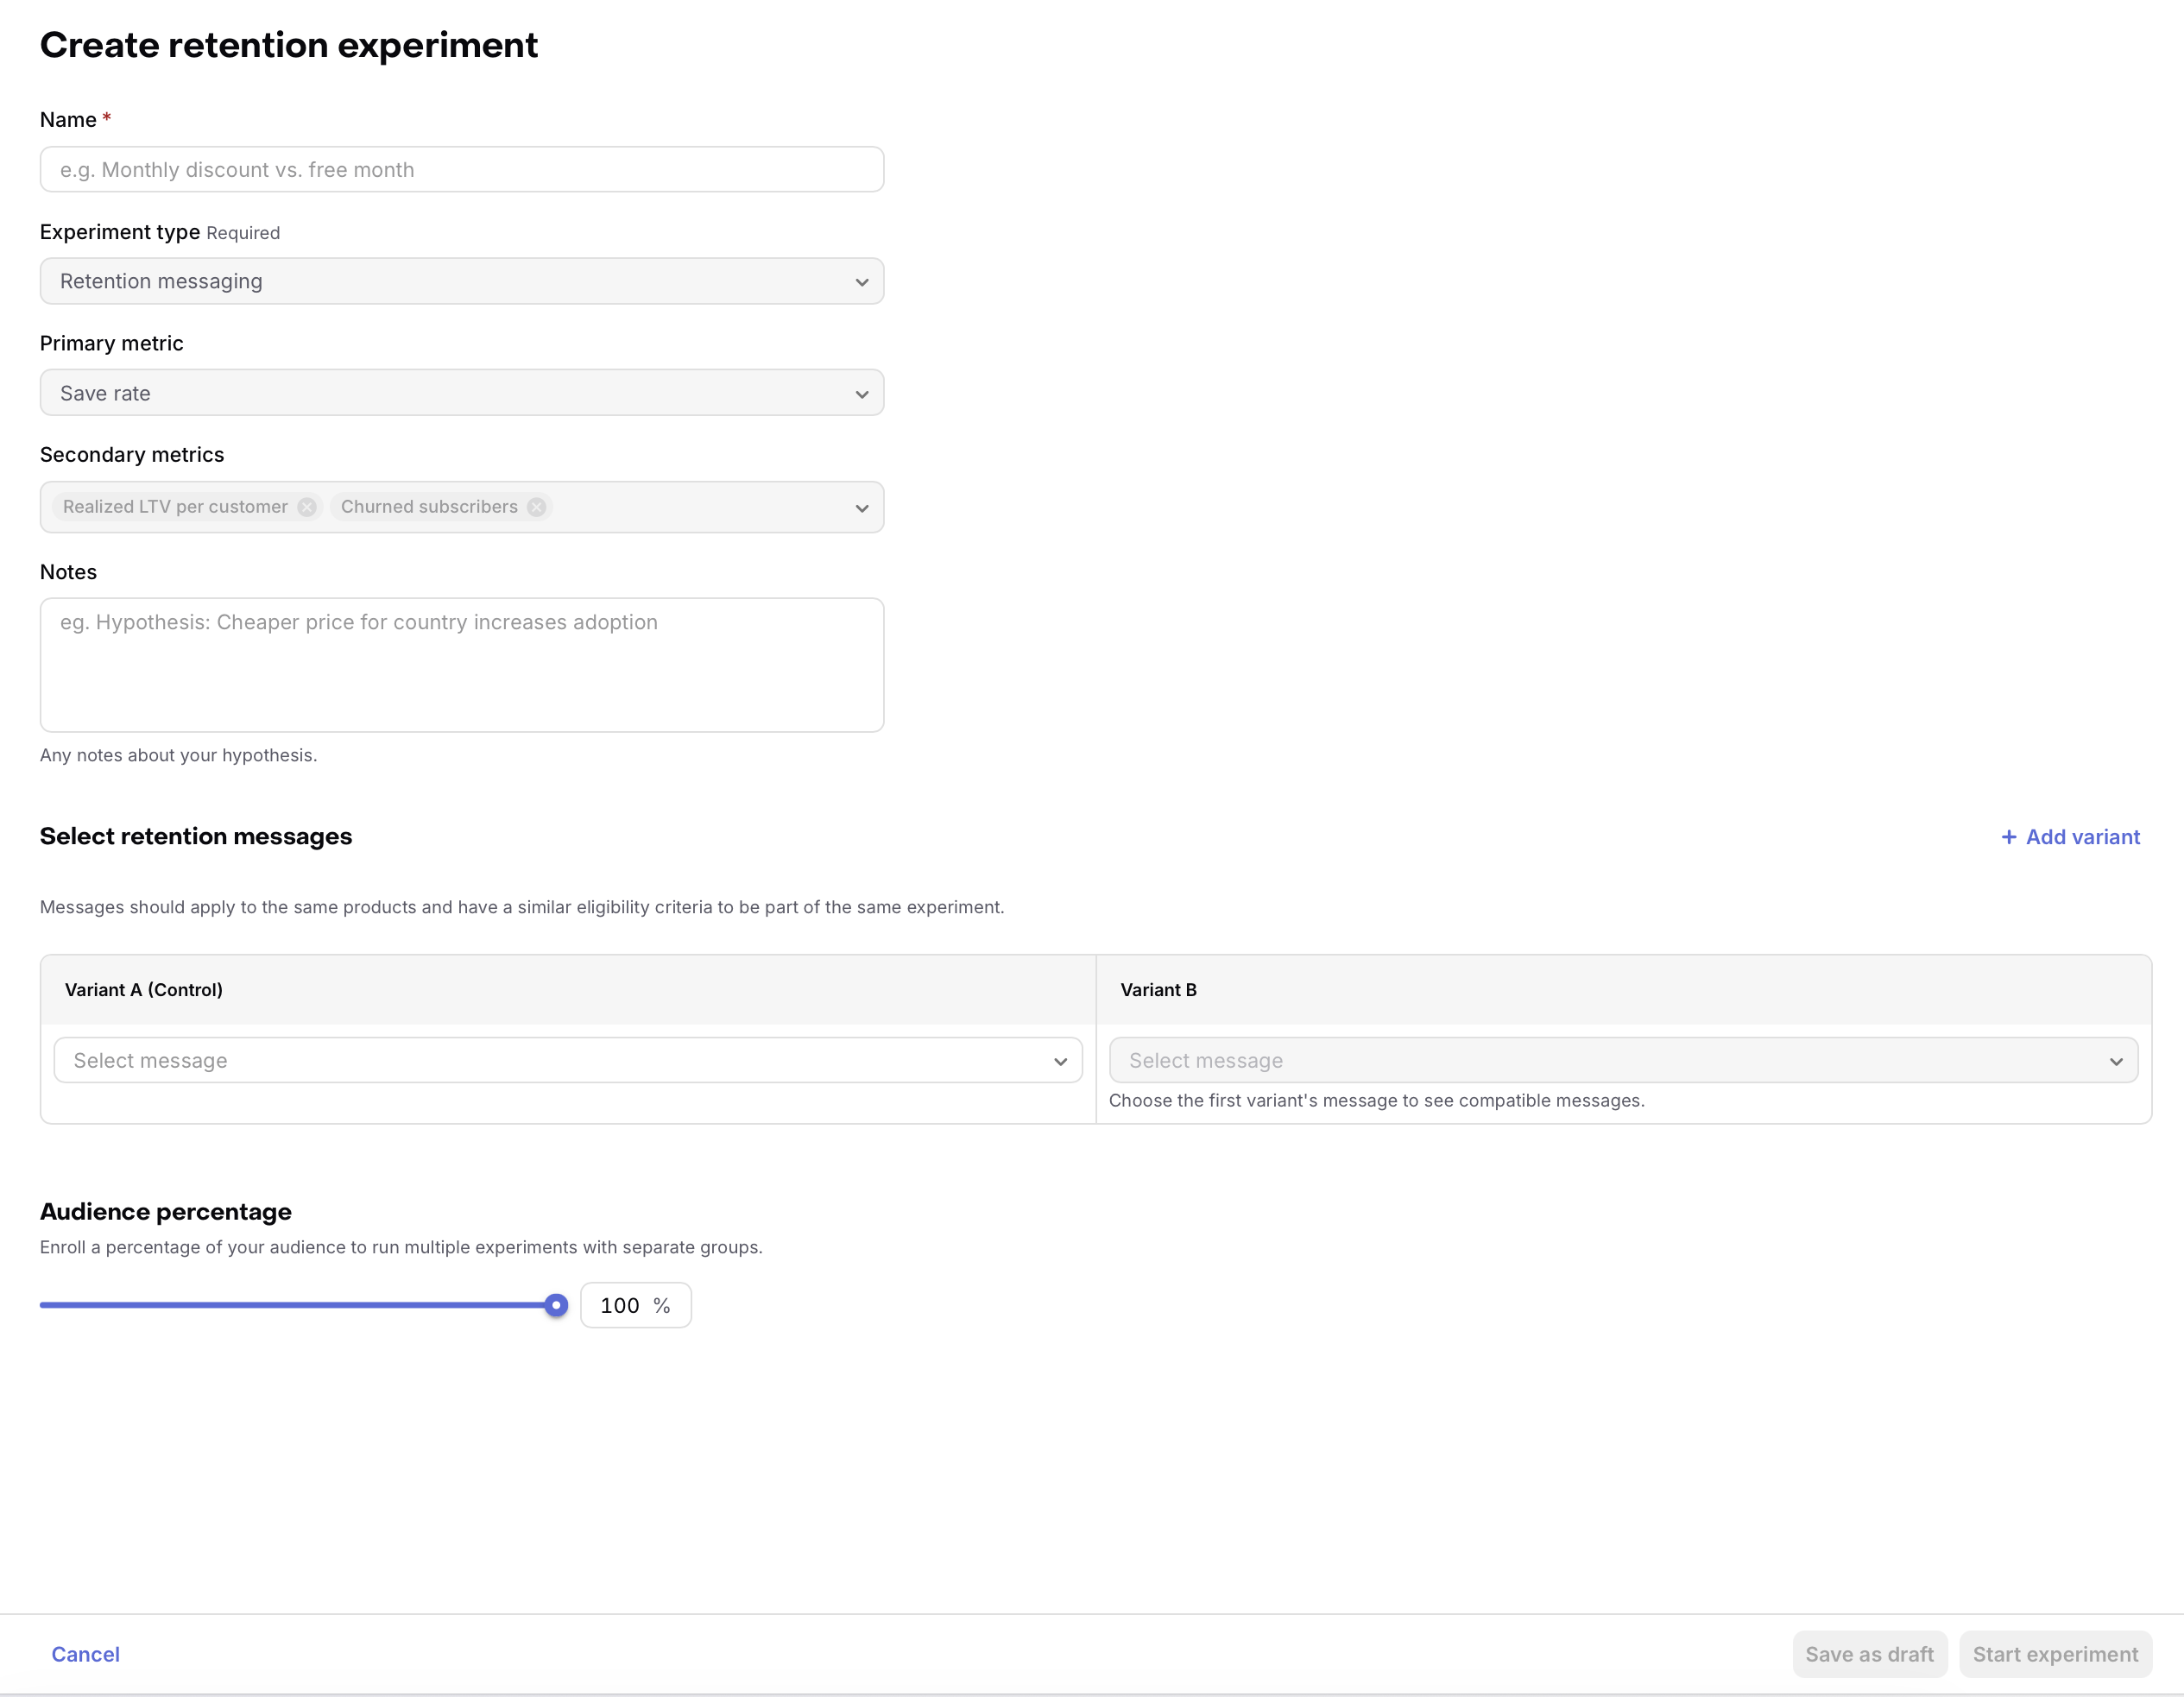The image size is (2184, 1697).
Task: Expand the Secondary metrics dropdown chevron
Action: coord(862,508)
